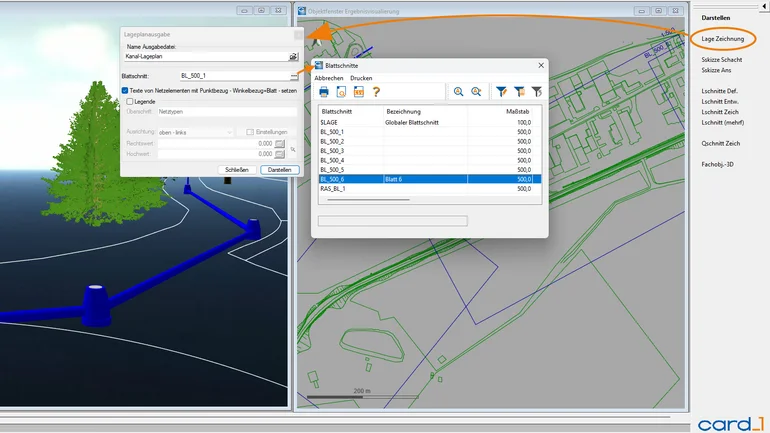Viewport: 770px width, 433px height.
Task: Open the Abbrechen menu
Action: [x=329, y=78]
